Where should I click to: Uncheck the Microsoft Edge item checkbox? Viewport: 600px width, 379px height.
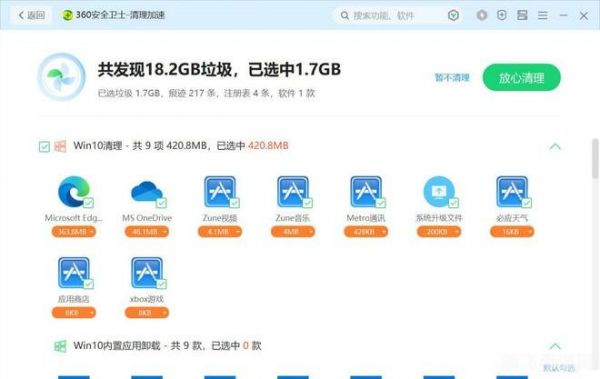pyautogui.click(x=89, y=203)
